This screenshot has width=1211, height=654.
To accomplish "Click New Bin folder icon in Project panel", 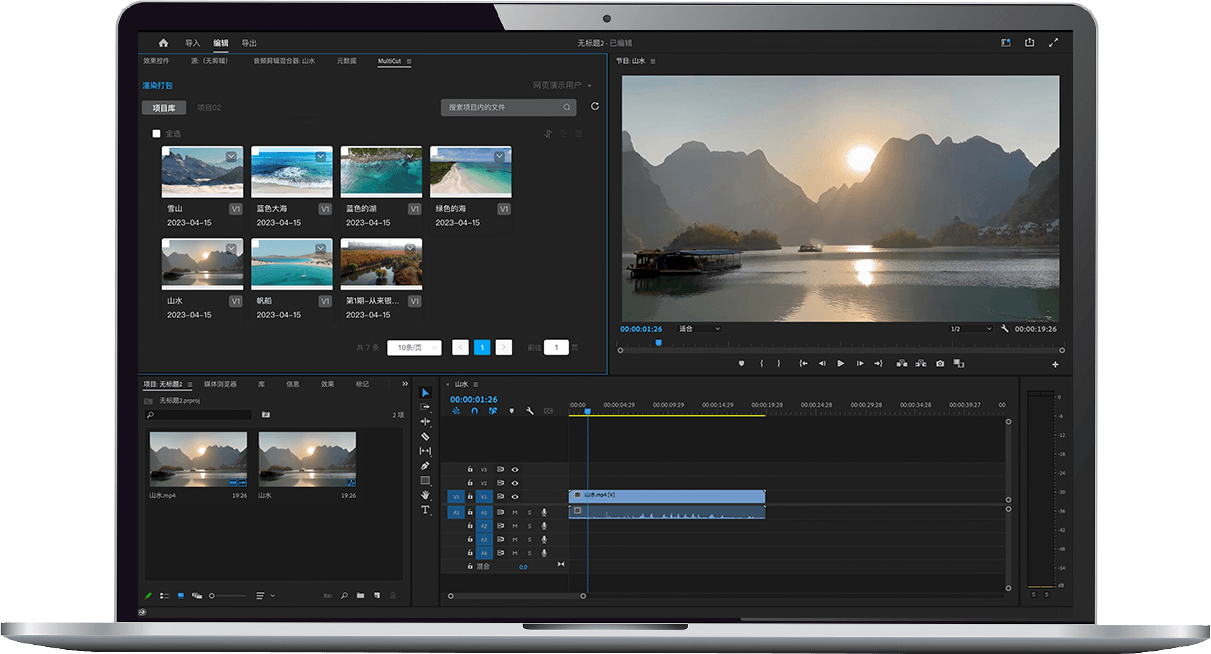I will 361,596.
